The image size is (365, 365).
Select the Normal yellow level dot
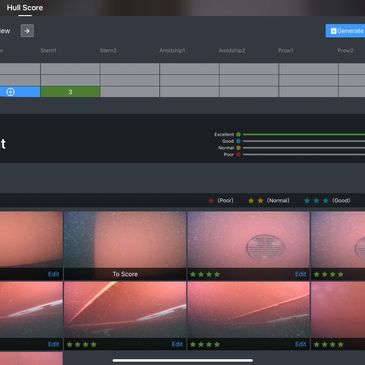tap(238, 148)
